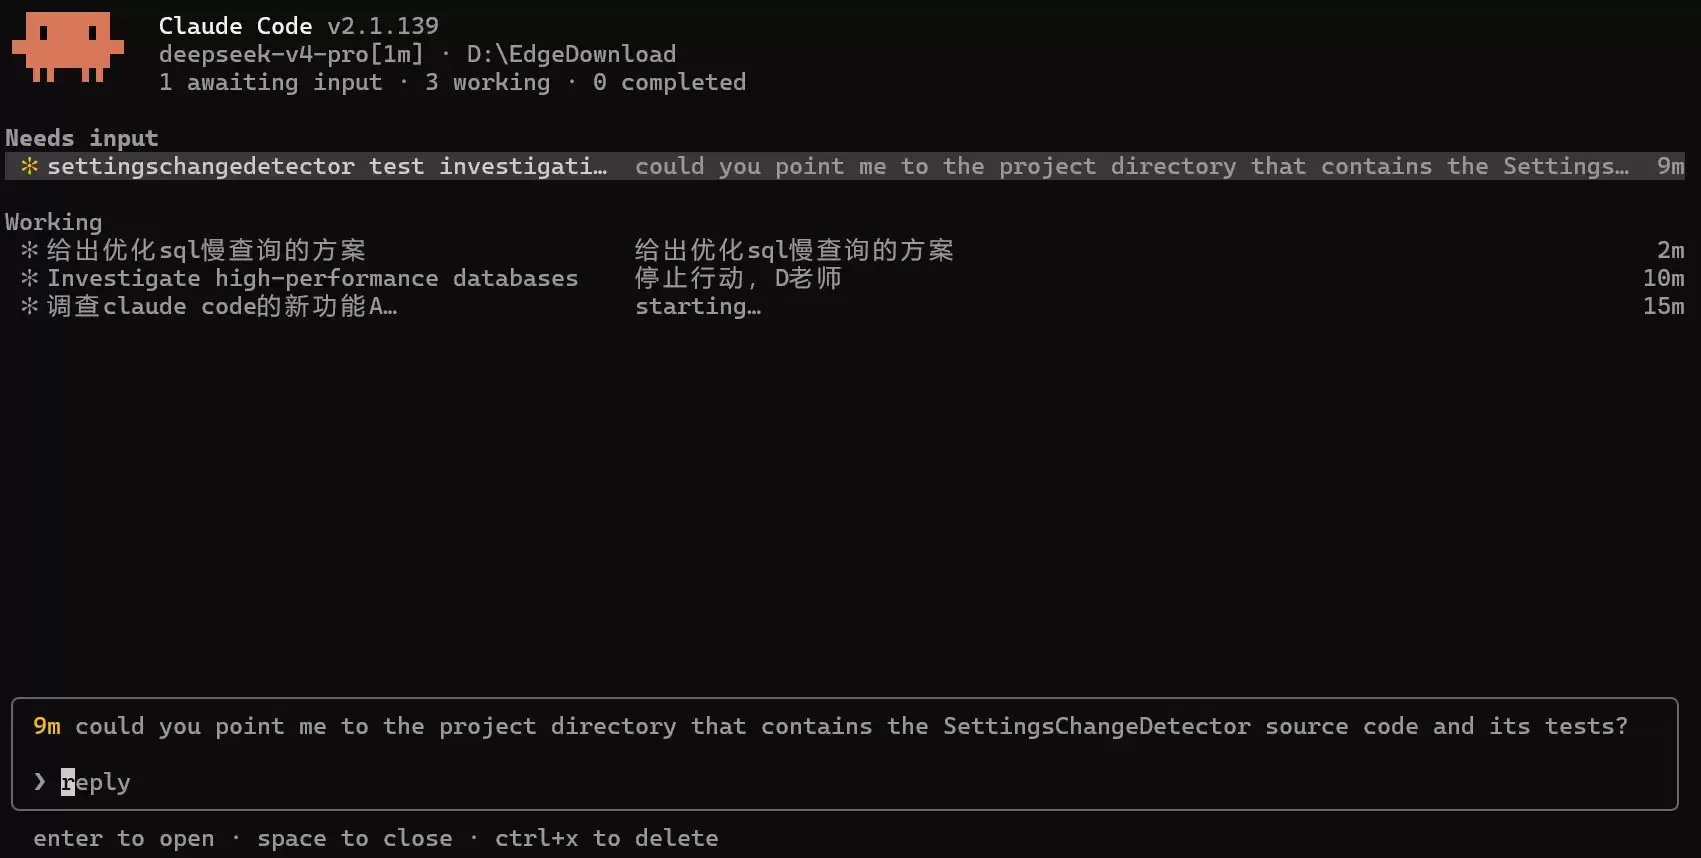Click asterisk icon beside Investigate high-performance databases
Viewport: 1701px width, 858px height.
(x=30, y=278)
